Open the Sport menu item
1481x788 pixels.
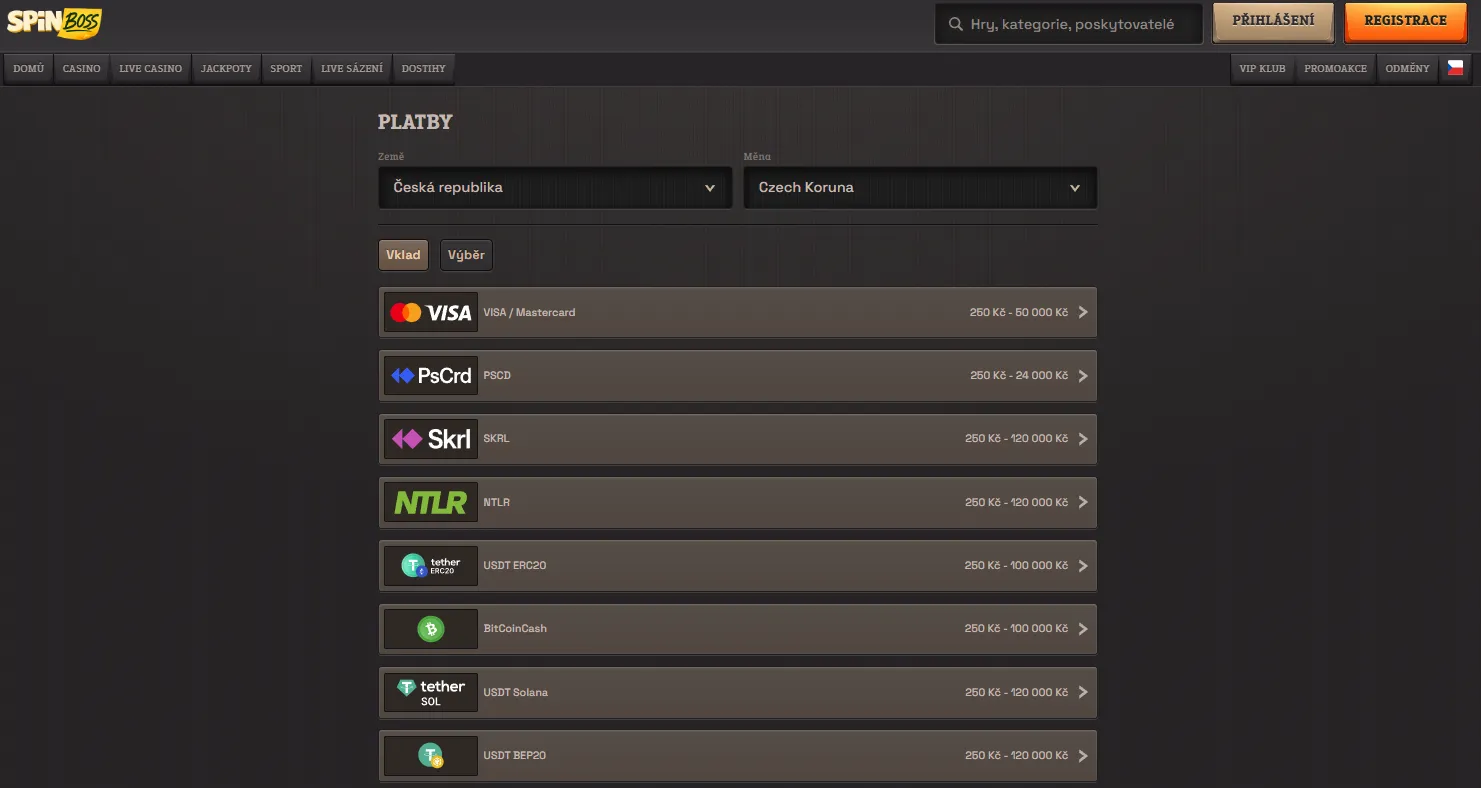[286, 69]
